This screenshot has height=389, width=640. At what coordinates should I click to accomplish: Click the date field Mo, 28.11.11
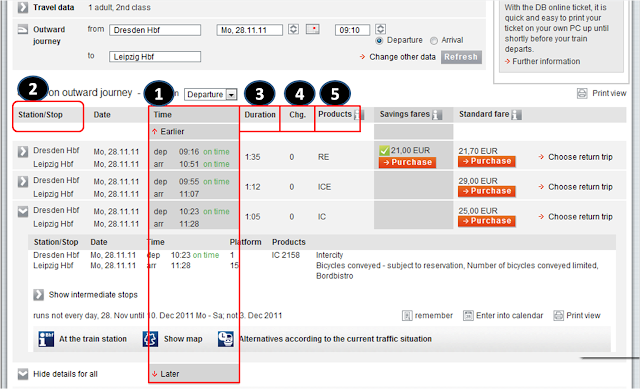(x=249, y=30)
